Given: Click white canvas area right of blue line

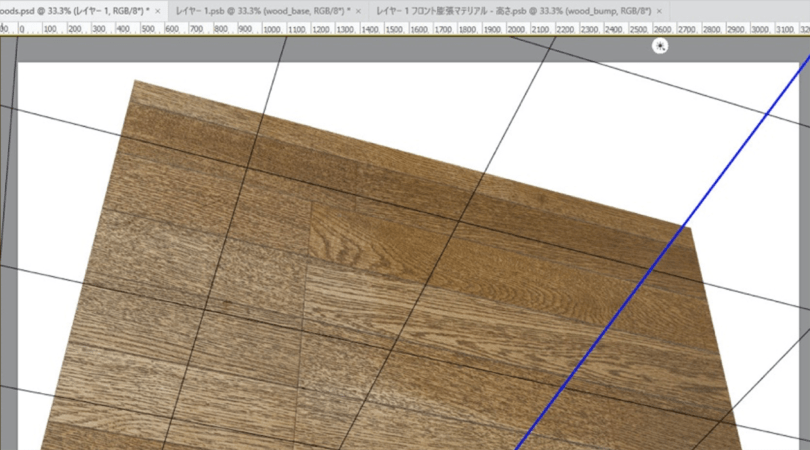Looking at the screenshot, I should pyautogui.click(x=760, y=250).
